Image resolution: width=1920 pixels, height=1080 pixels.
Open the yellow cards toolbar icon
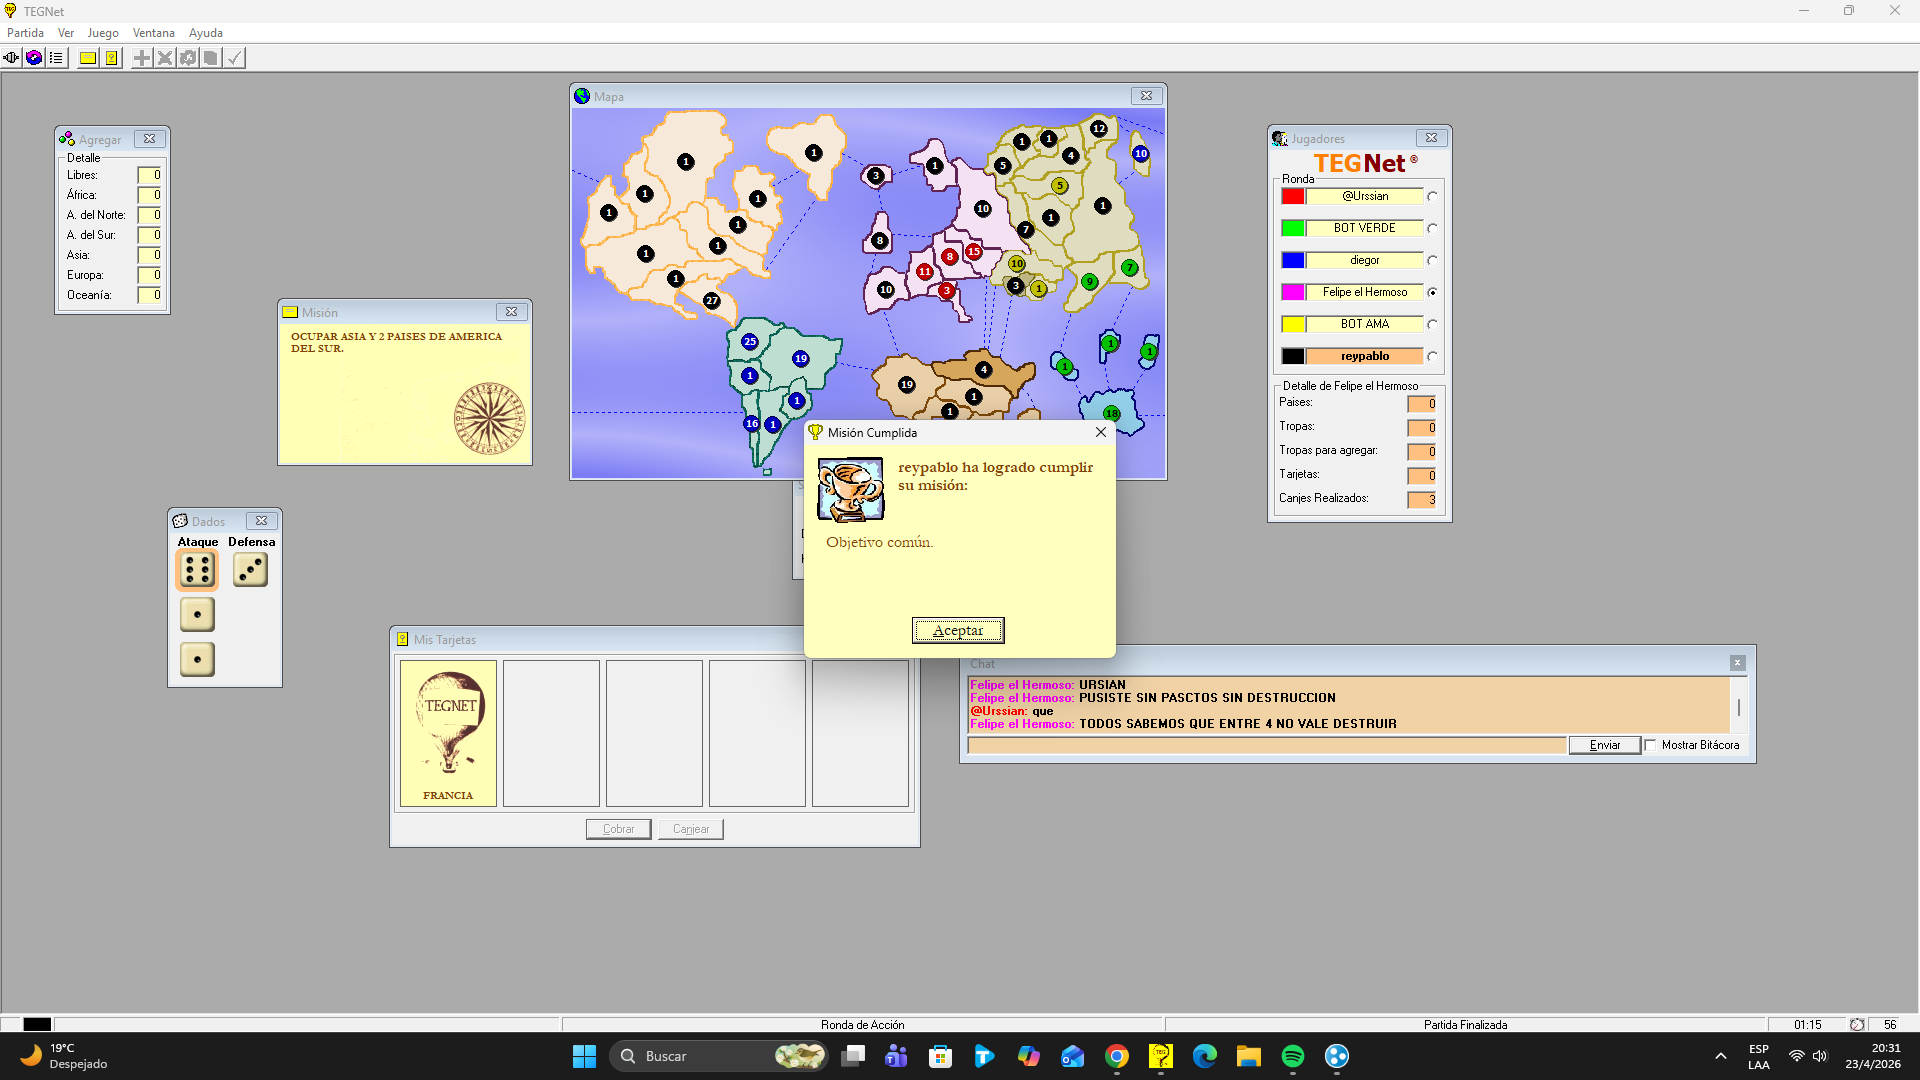click(111, 58)
